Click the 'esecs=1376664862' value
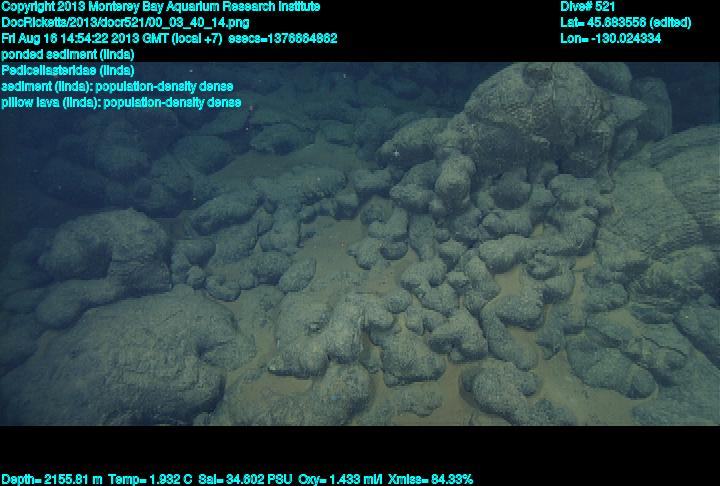 click(283, 38)
